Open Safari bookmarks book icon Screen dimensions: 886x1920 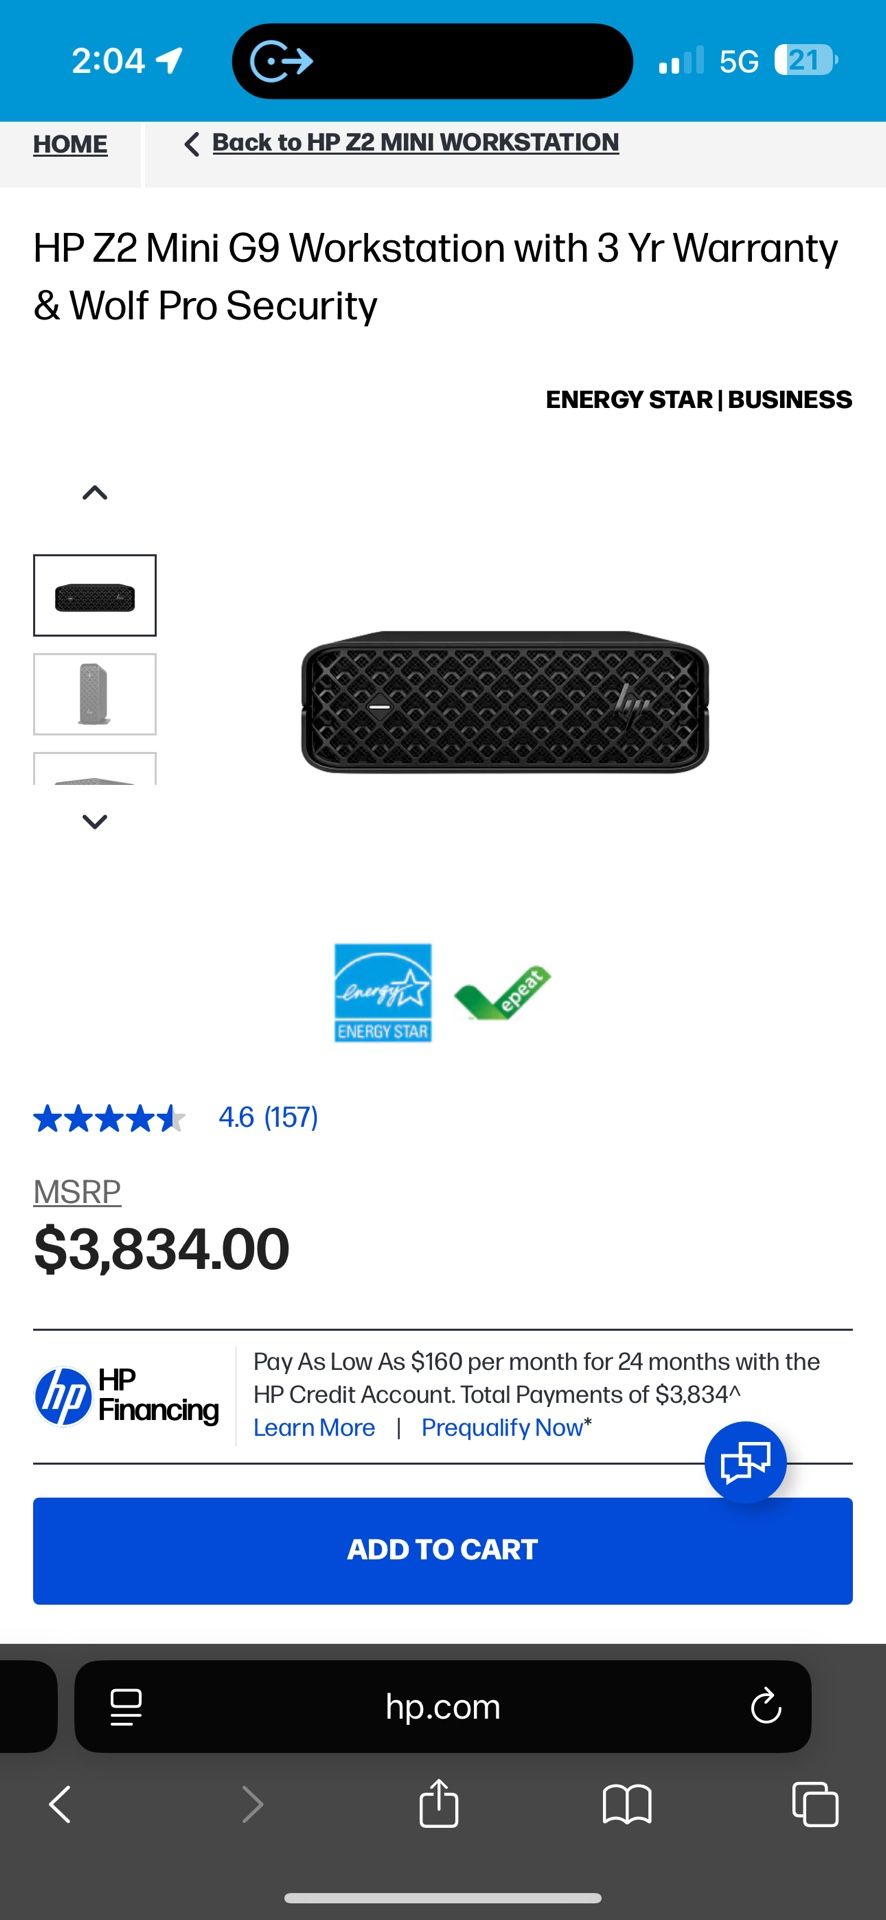[627, 1804]
